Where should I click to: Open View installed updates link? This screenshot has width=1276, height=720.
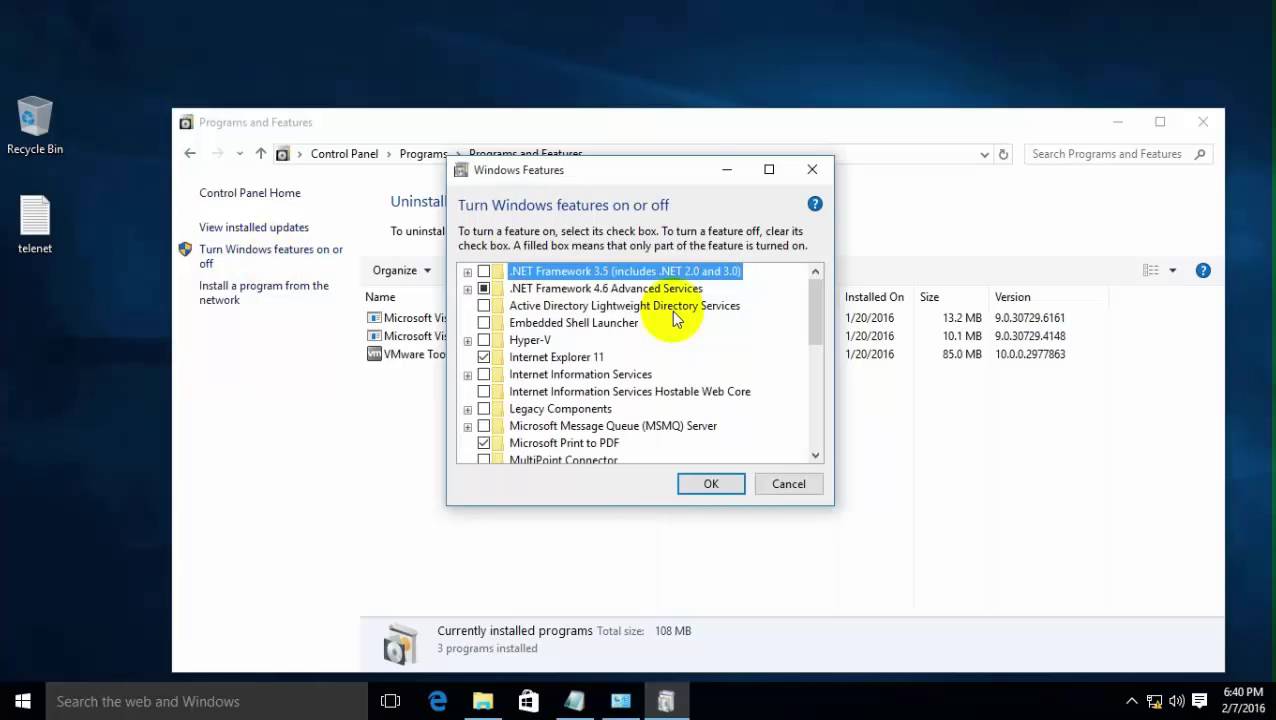254,227
